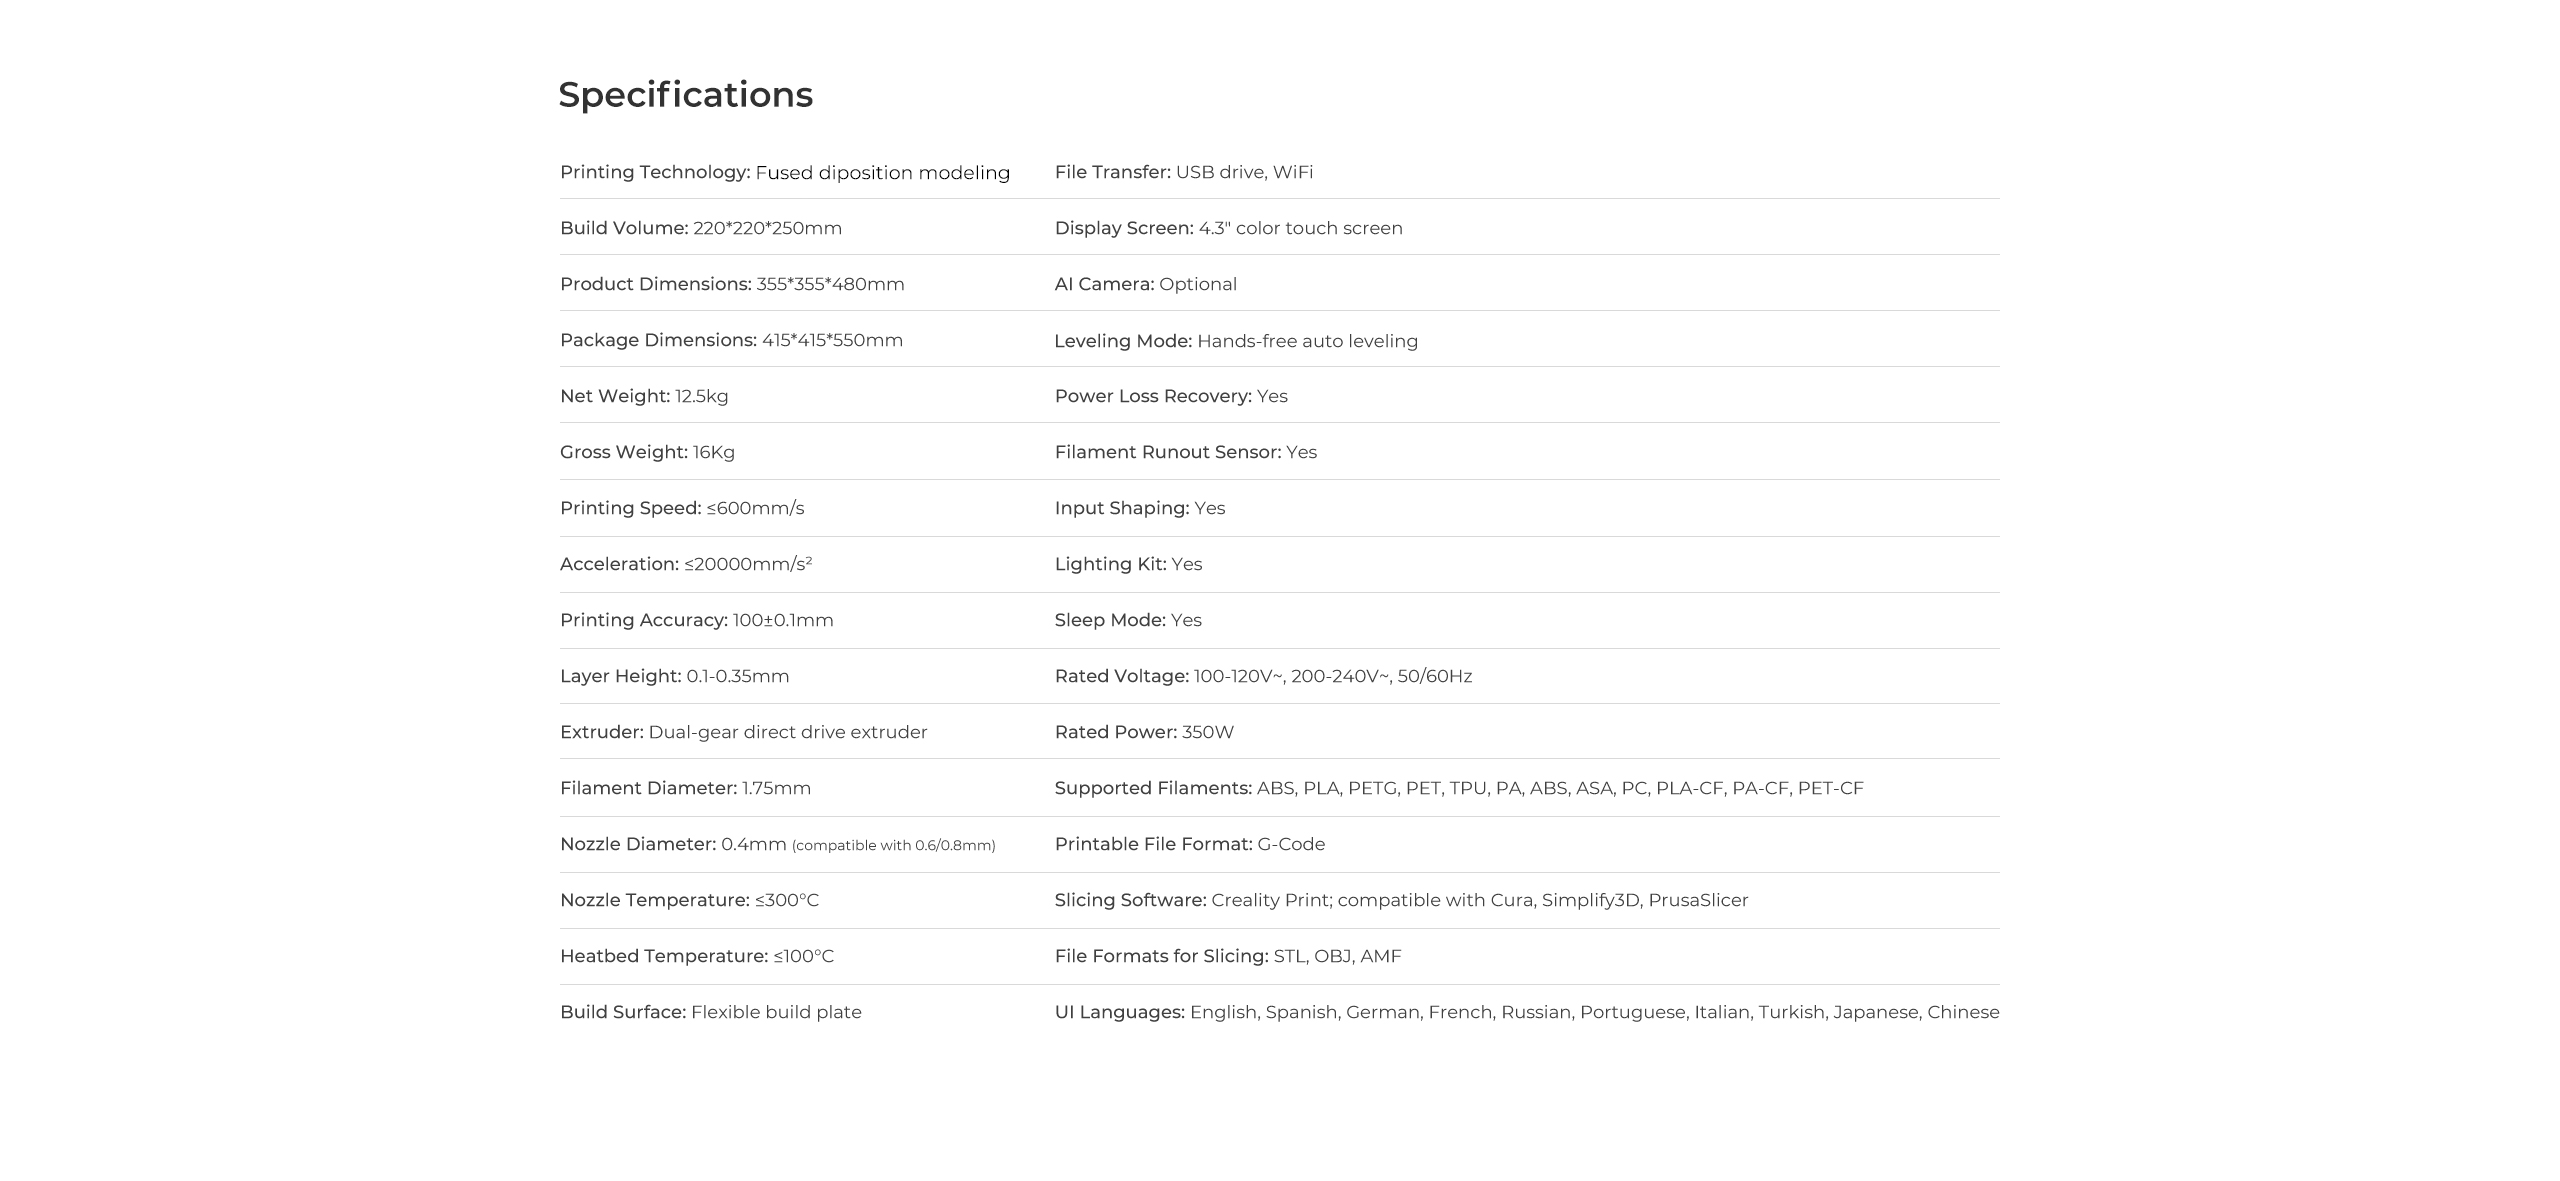The image size is (2560, 1181).
Task: Click the Net Weight 12.5kg row
Action: click(643, 396)
